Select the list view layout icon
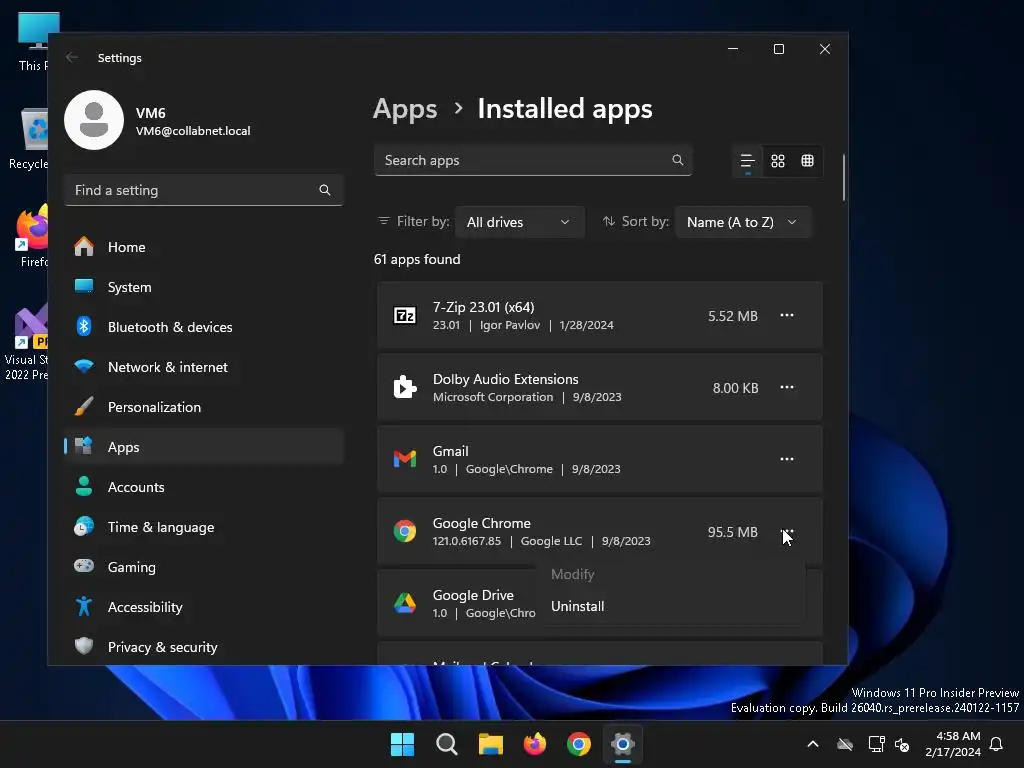Screen dimensions: 1024x768 click(x=747, y=161)
